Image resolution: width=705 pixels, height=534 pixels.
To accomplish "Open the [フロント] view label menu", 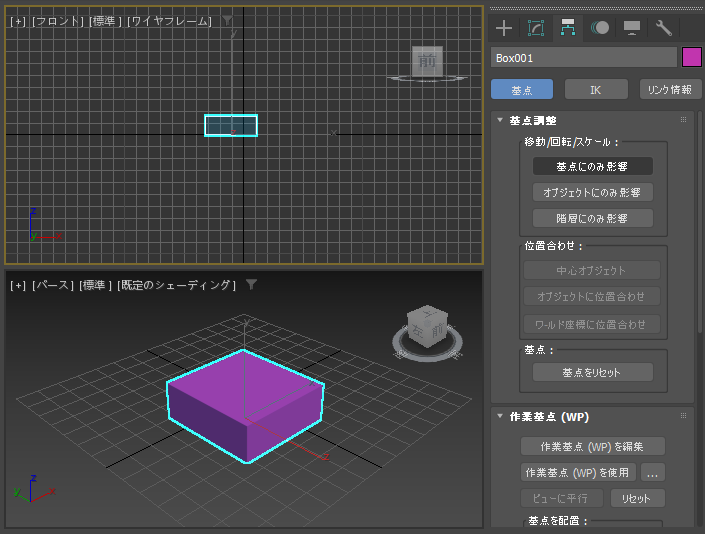I will (x=58, y=21).
